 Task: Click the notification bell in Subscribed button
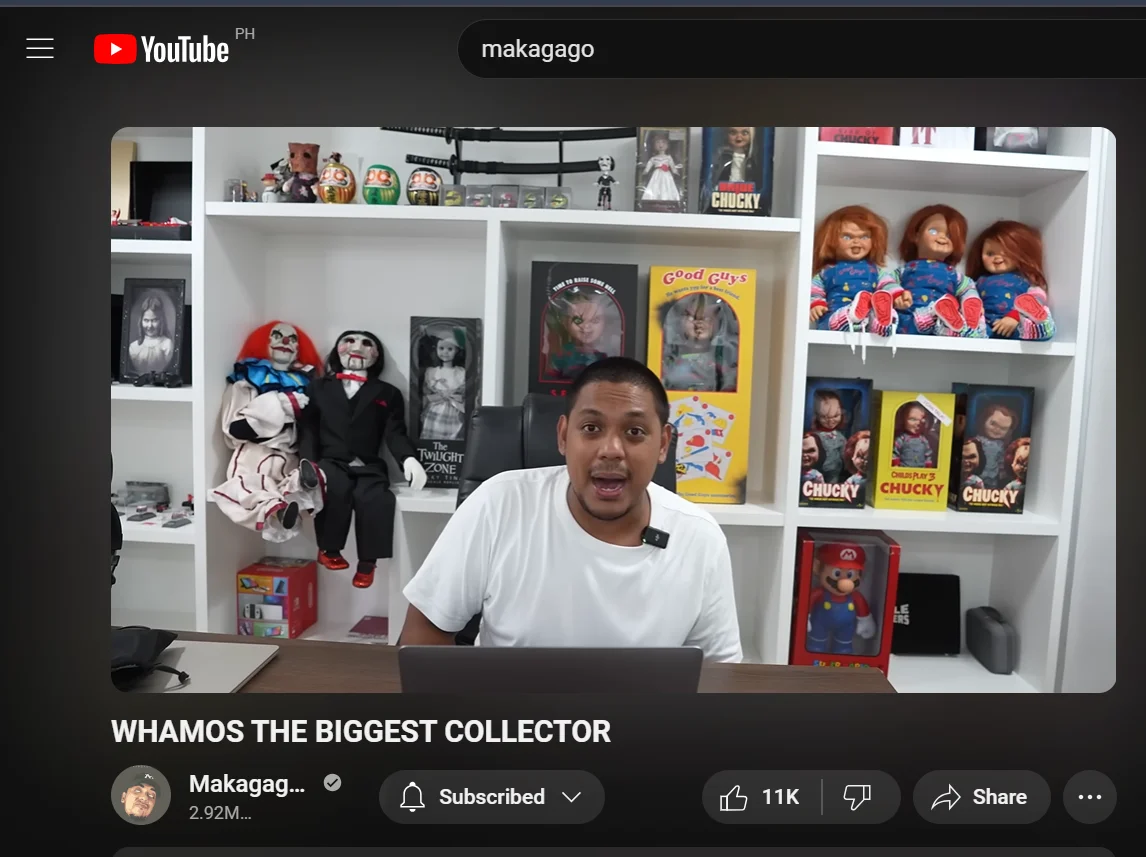pyautogui.click(x=412, y=796)
